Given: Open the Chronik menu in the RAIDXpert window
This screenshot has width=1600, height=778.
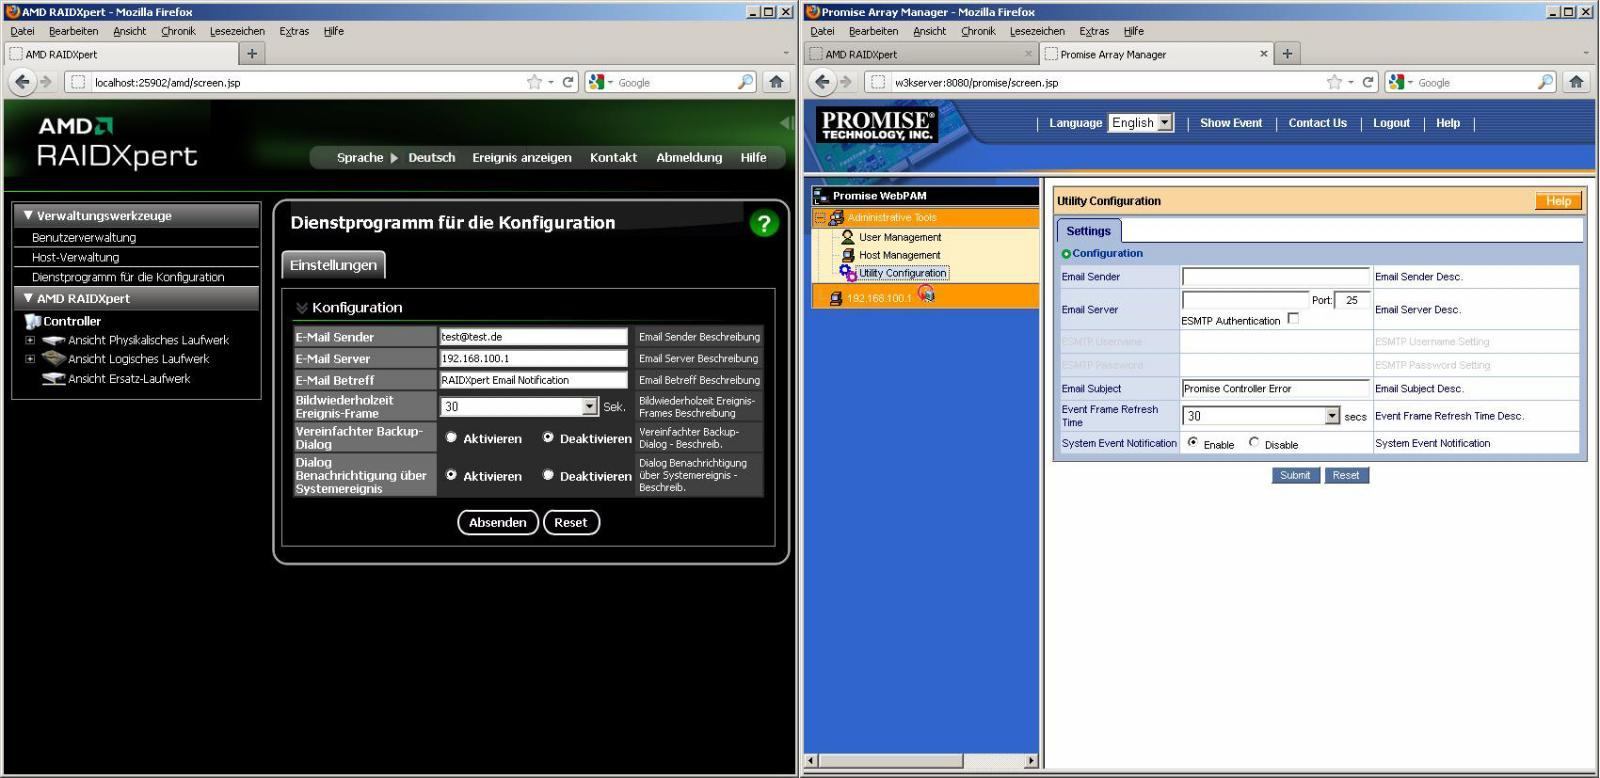Looking at the screenshot, I should point(178,31).
